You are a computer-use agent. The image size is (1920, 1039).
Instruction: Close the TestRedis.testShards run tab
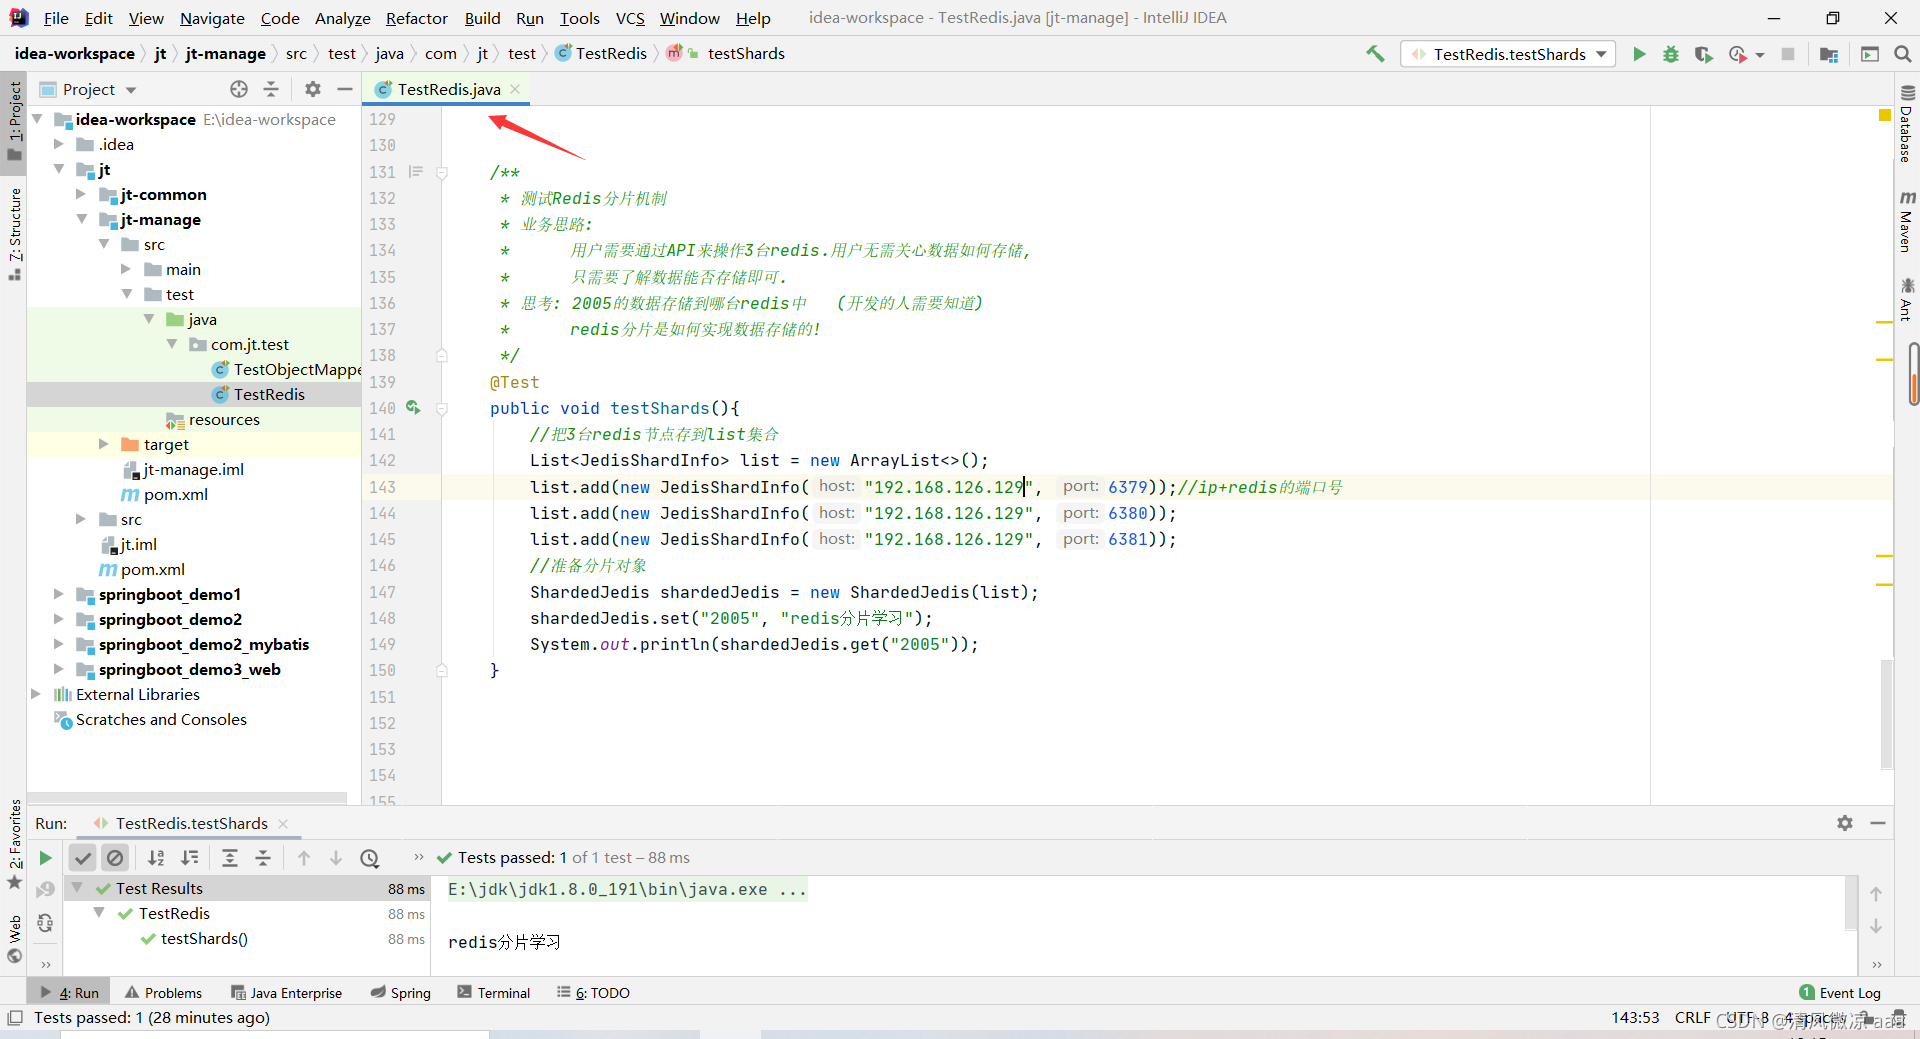(x=283, y=824)
